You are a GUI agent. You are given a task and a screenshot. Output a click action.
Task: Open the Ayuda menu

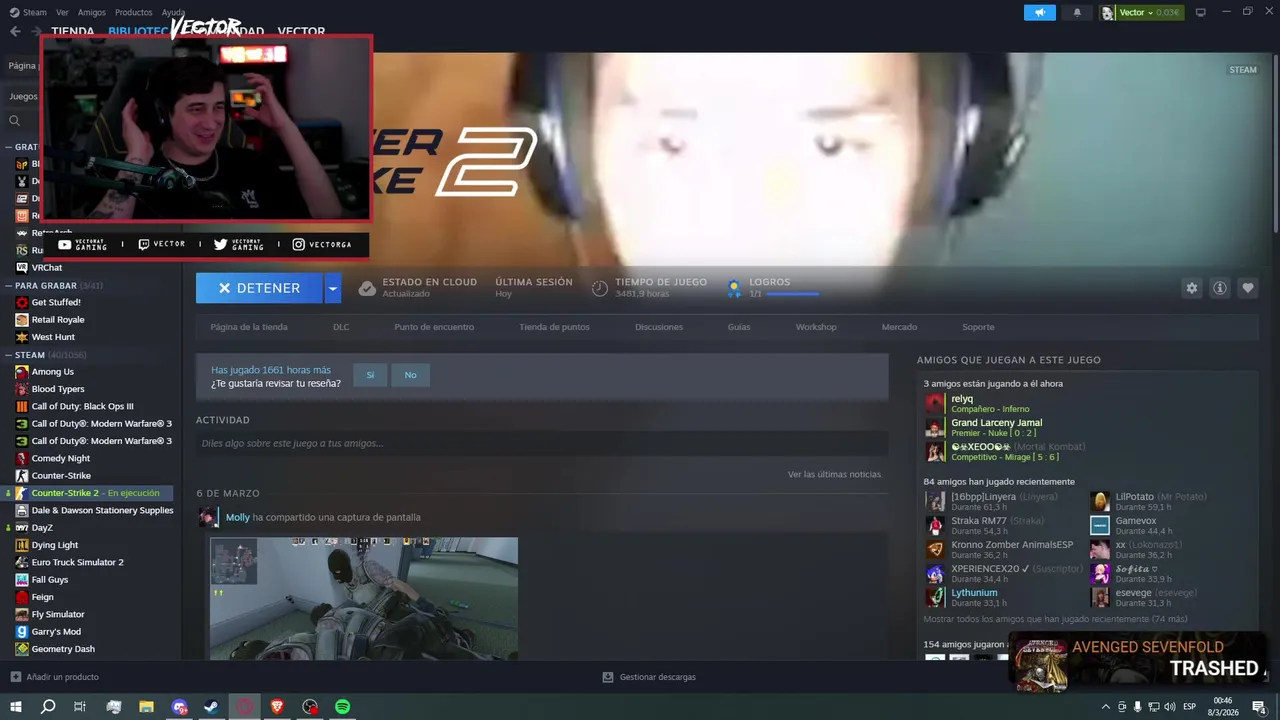tap(173, 12)
